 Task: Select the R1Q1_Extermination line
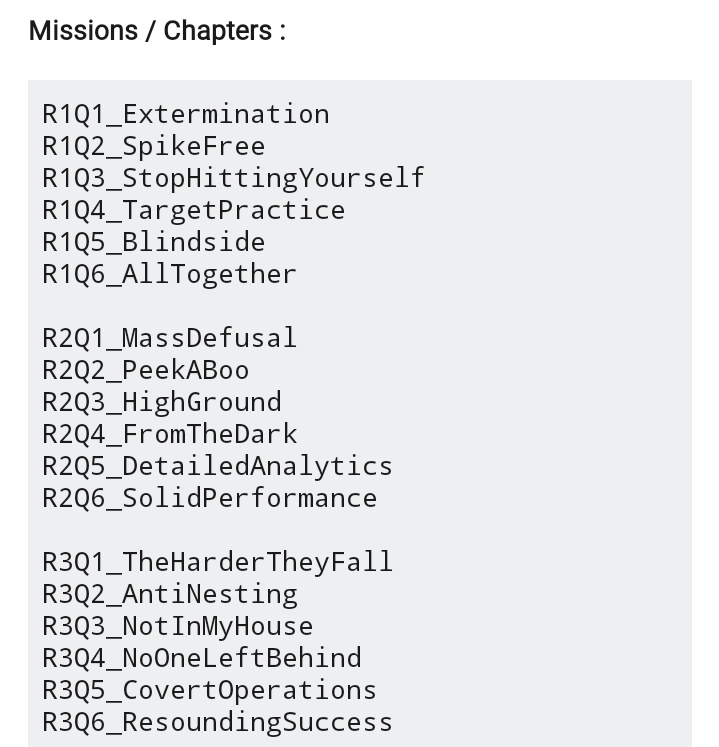[186, 115]
